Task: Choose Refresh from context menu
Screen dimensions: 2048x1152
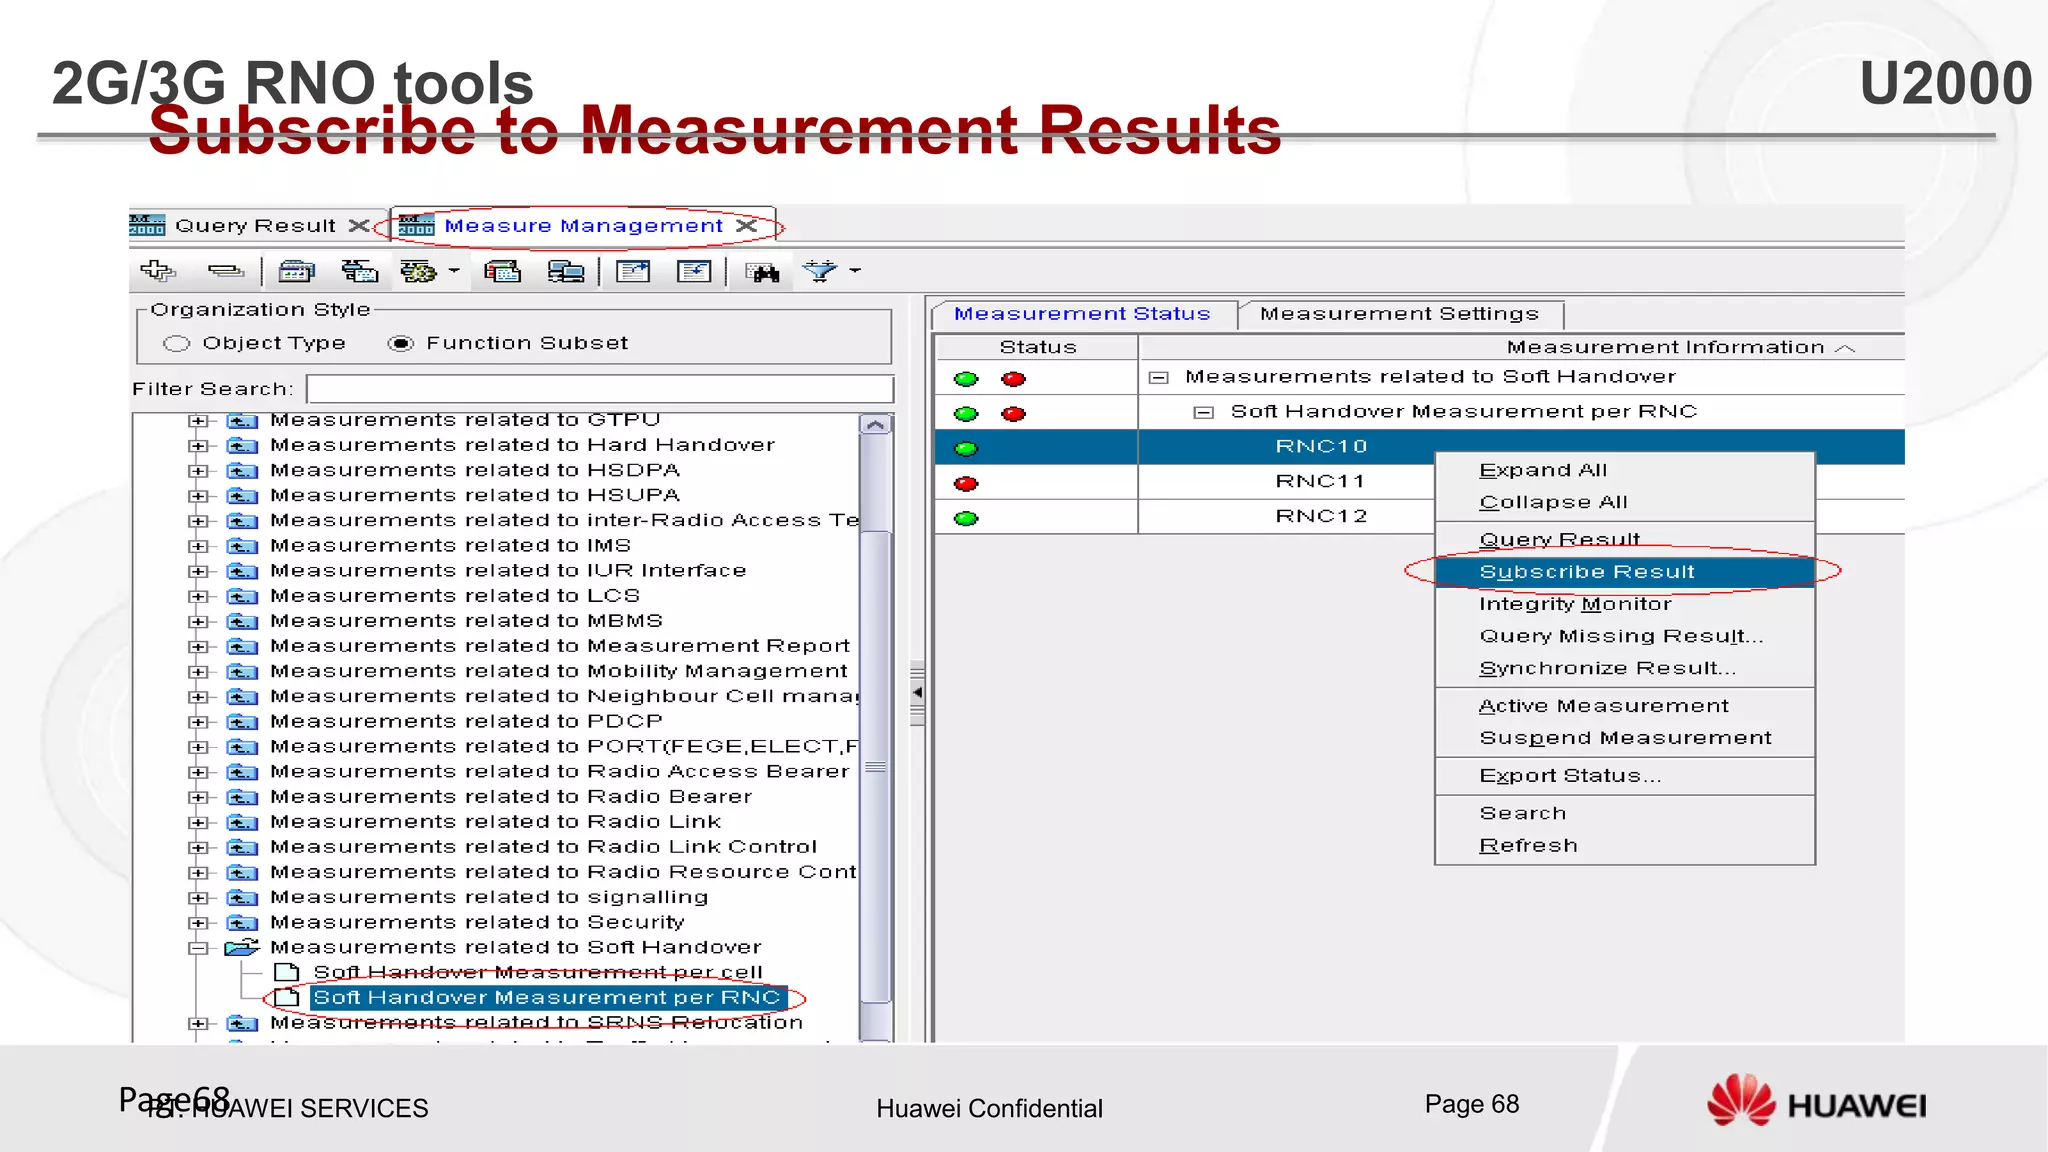Action: click(x=1624, y=846)
